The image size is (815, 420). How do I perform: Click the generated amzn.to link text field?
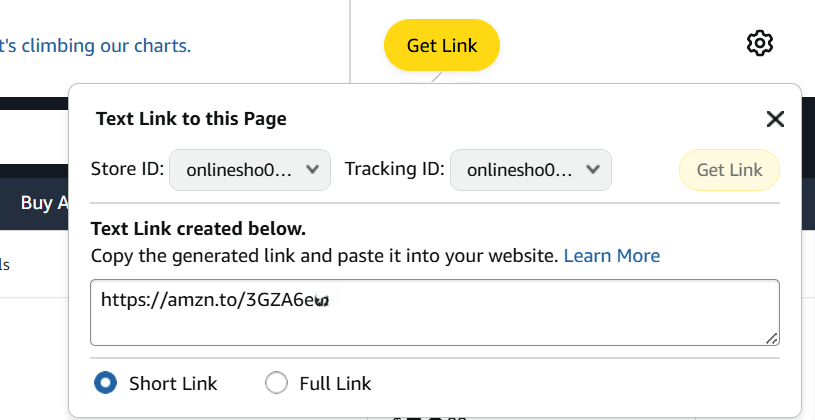[435, 312]
